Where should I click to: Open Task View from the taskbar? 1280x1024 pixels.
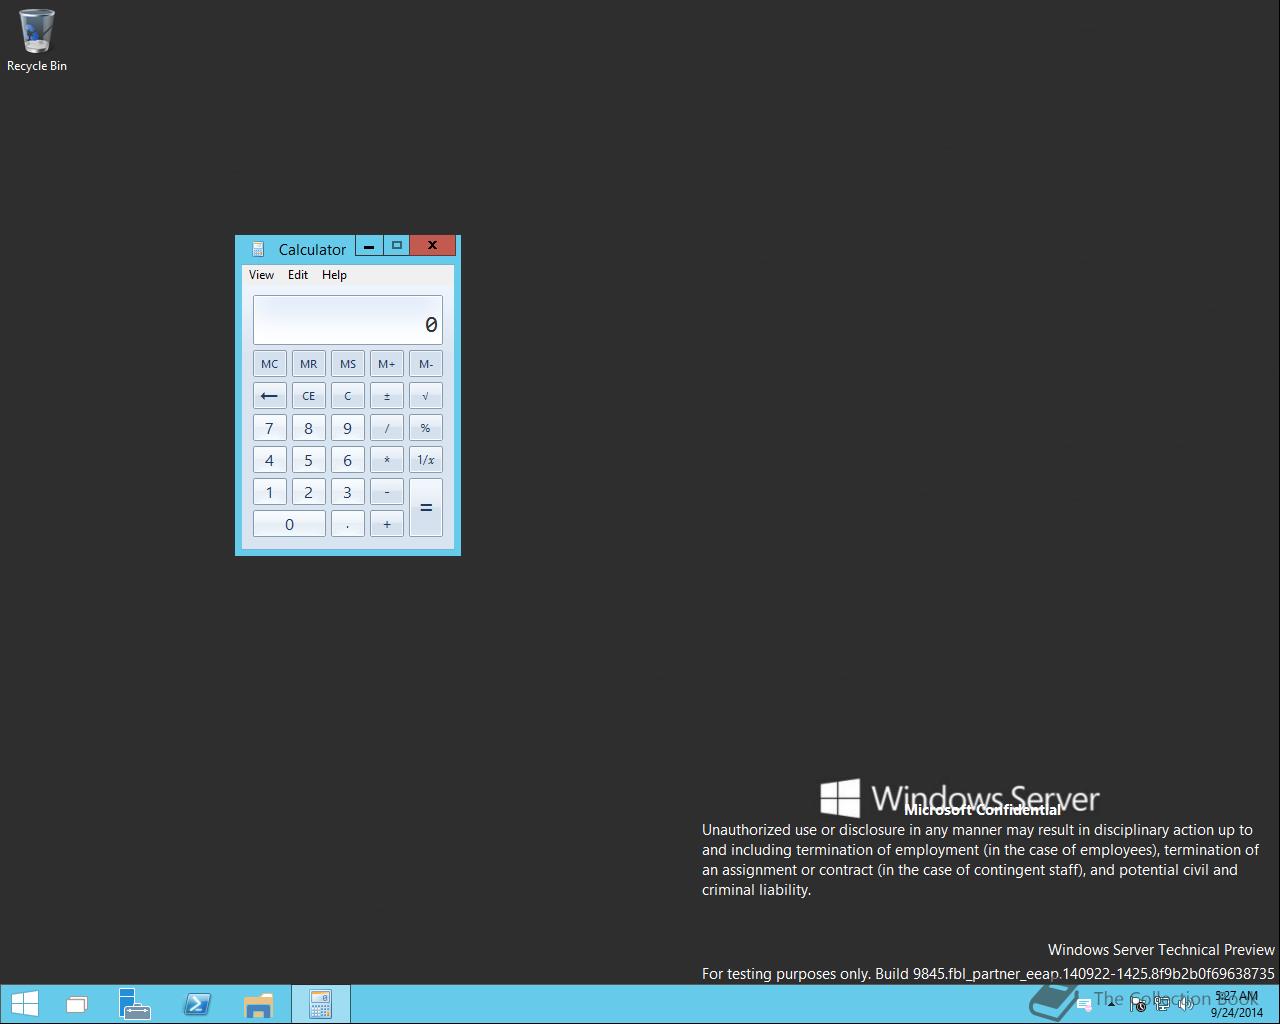[77, 1005]
